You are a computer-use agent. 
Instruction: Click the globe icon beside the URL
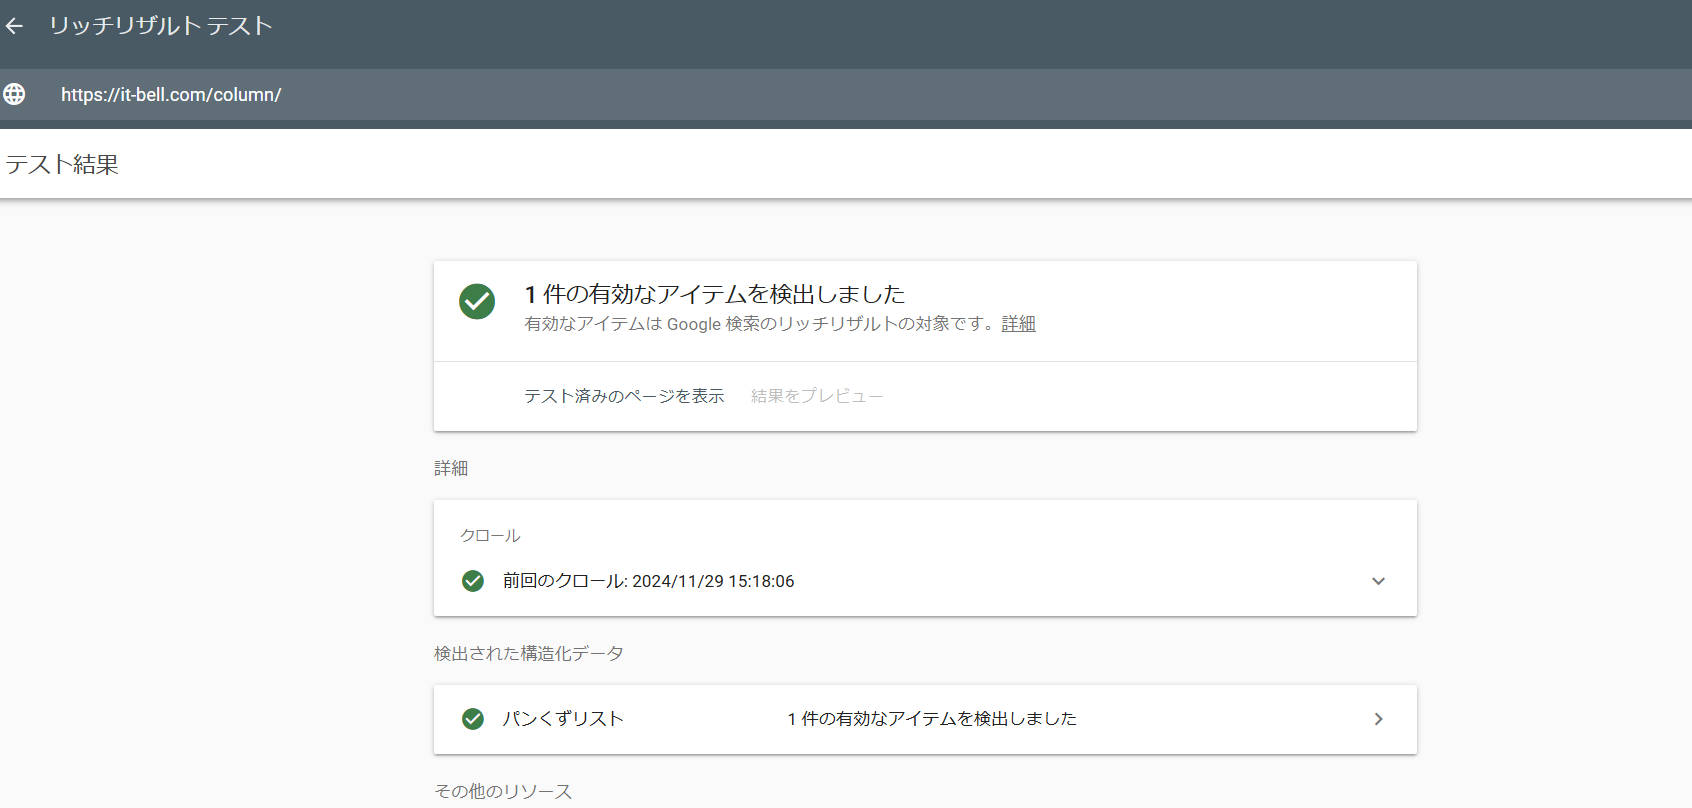14,94
